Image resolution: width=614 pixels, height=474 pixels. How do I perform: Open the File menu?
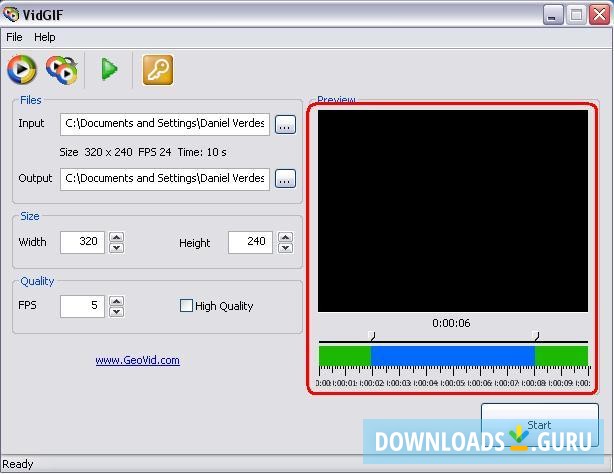pyautogui.click(x=14, y=37)
